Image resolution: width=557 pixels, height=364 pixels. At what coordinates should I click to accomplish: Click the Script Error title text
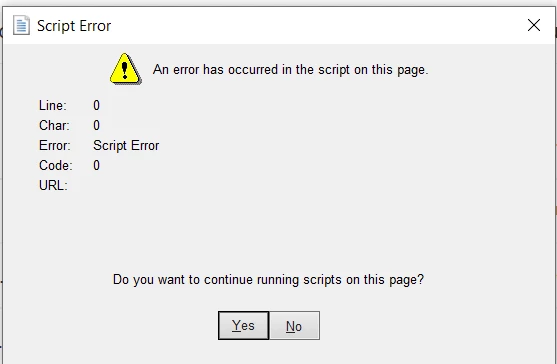[x=74, y=26]
